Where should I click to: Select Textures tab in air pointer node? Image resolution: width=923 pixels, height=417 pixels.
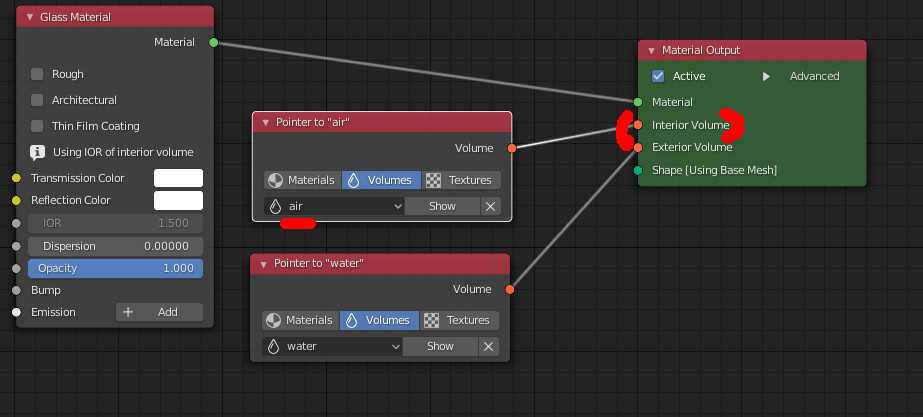(461, 180)
